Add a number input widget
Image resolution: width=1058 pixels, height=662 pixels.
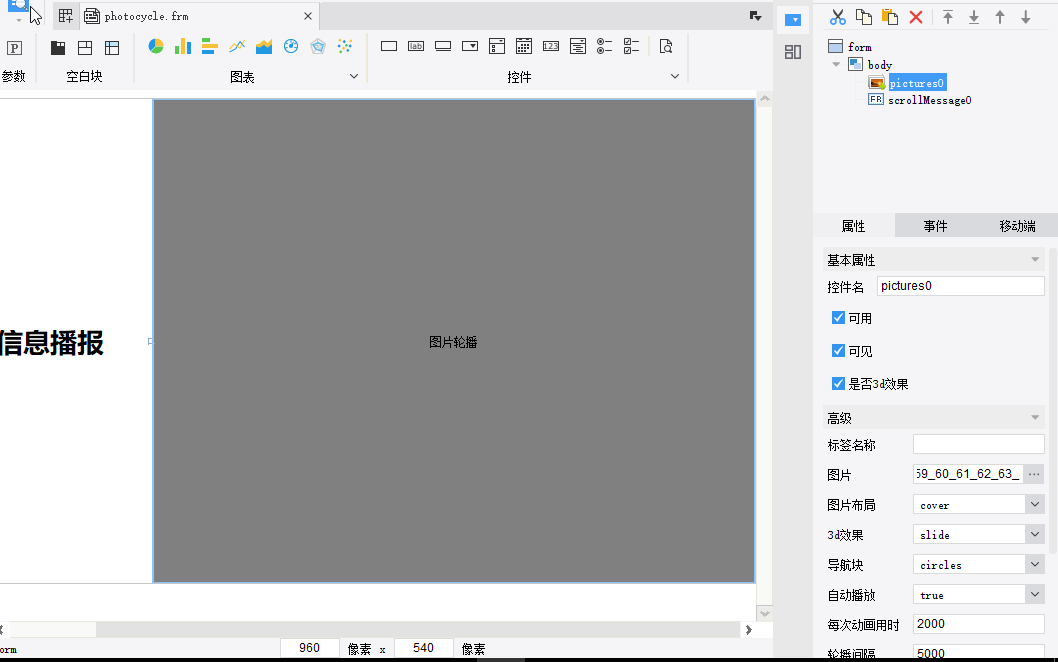551,46
